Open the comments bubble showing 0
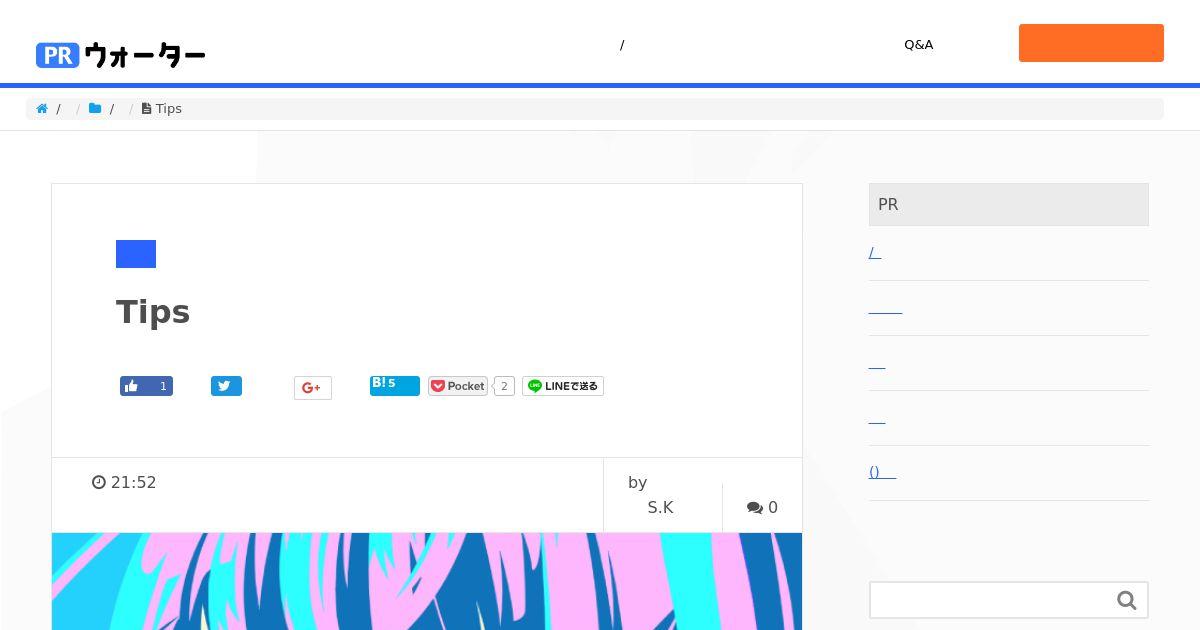This screenshot has width=1200, height=630. coord(762,507)
